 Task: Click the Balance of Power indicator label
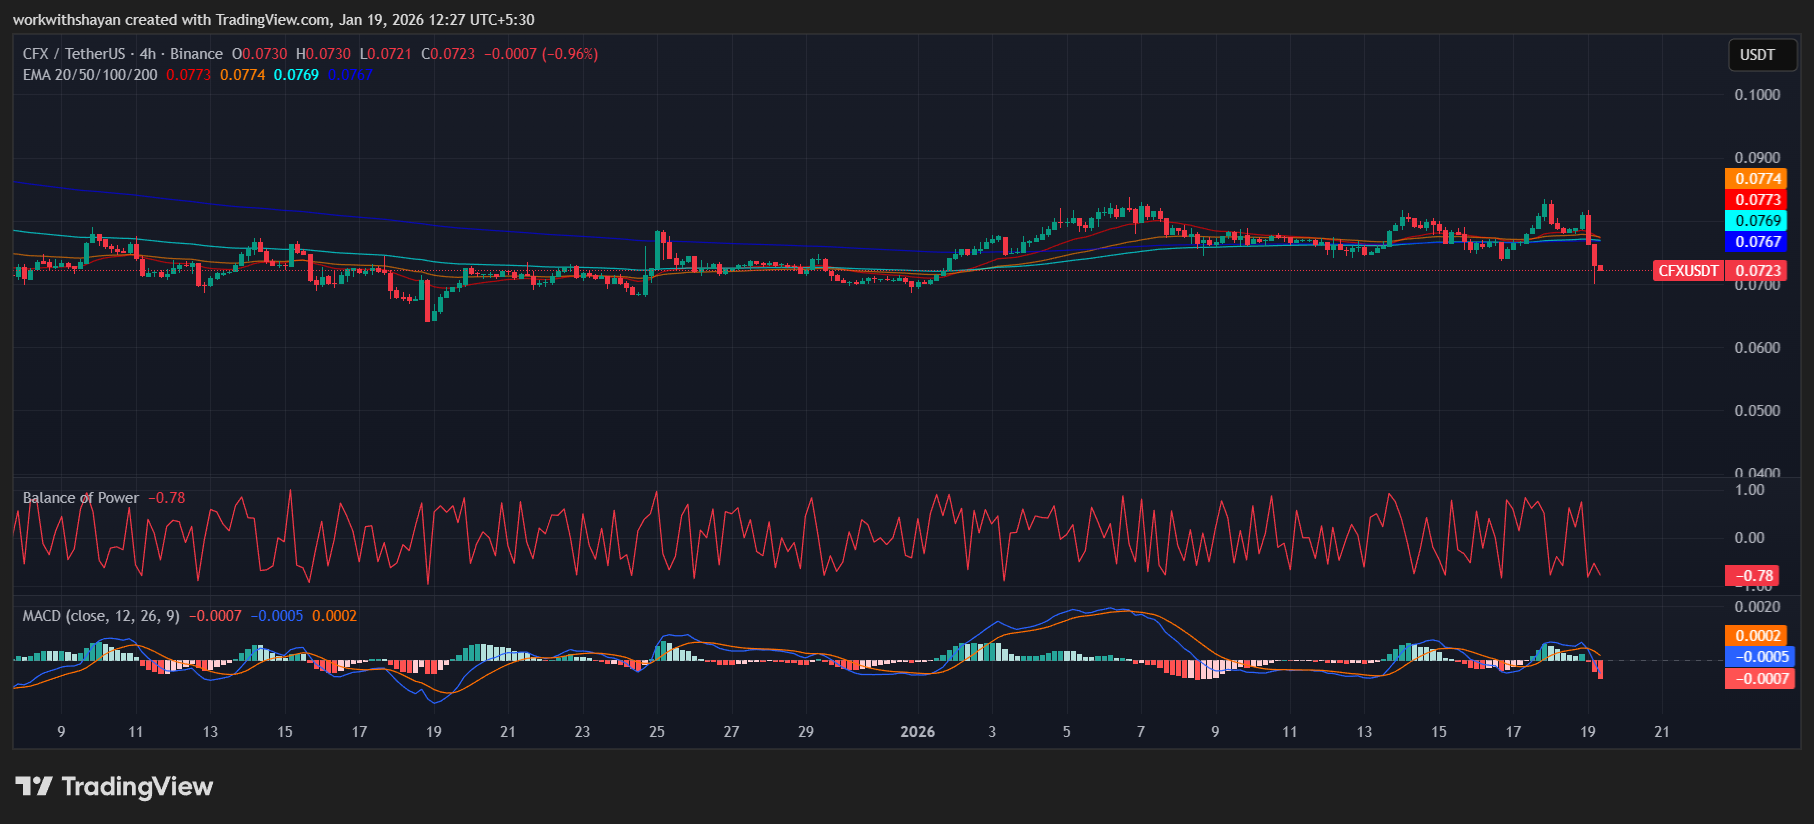(x=81, y=498)
